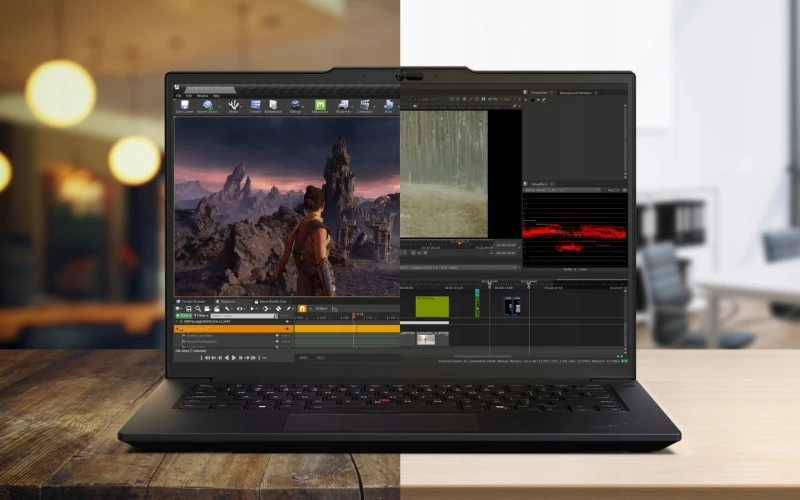Open the Help menu
Viewport: 800px width, 500px height.
pos(216,95)
